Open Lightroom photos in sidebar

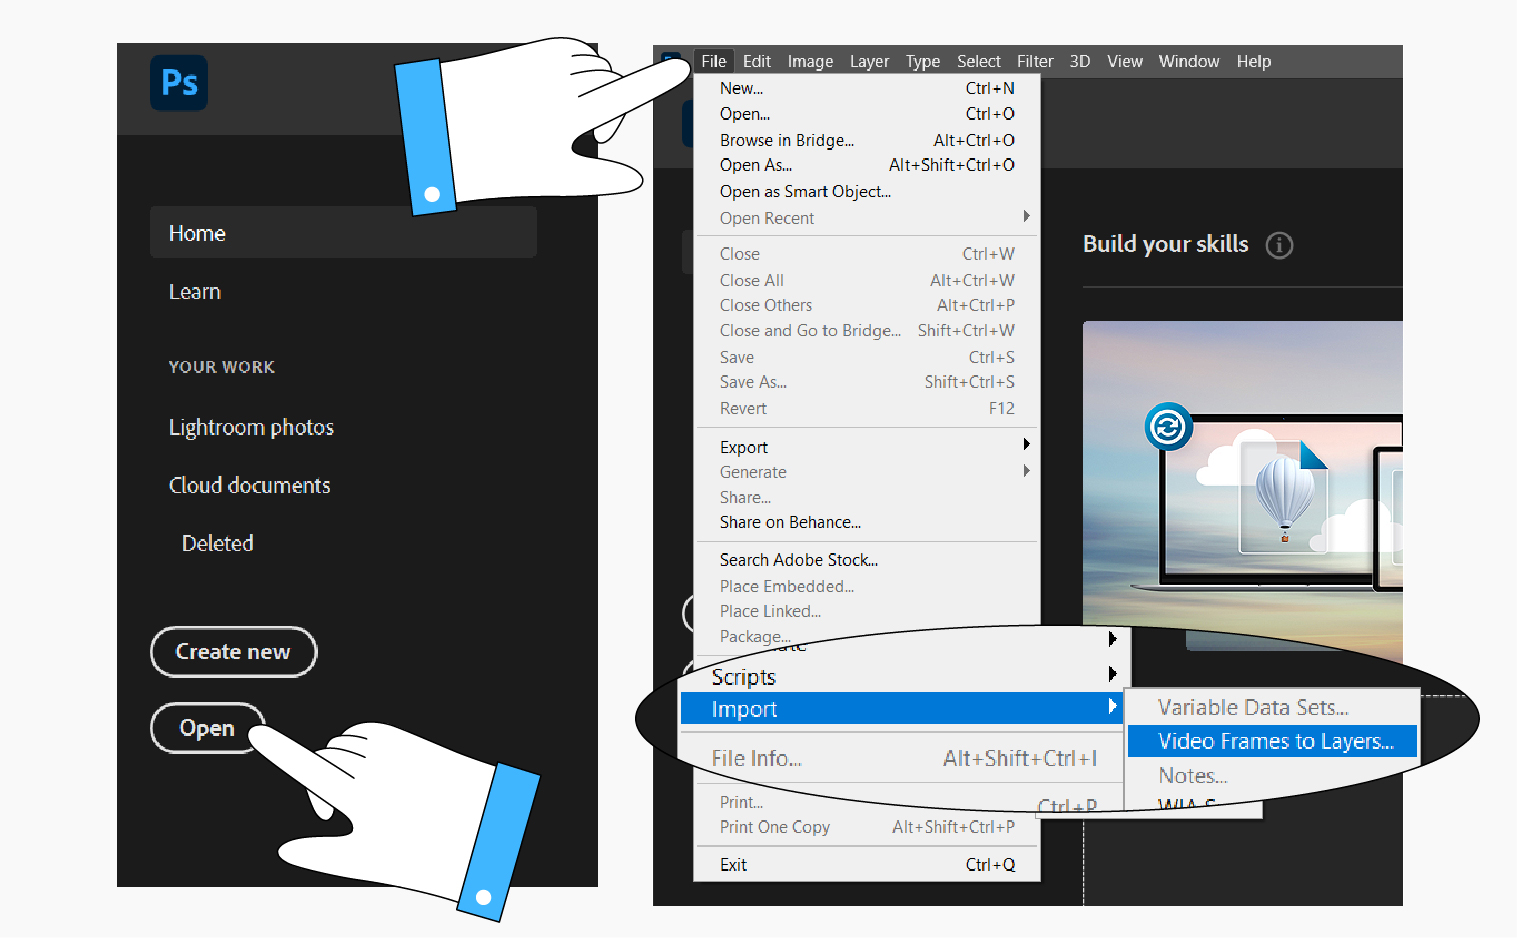251,428
